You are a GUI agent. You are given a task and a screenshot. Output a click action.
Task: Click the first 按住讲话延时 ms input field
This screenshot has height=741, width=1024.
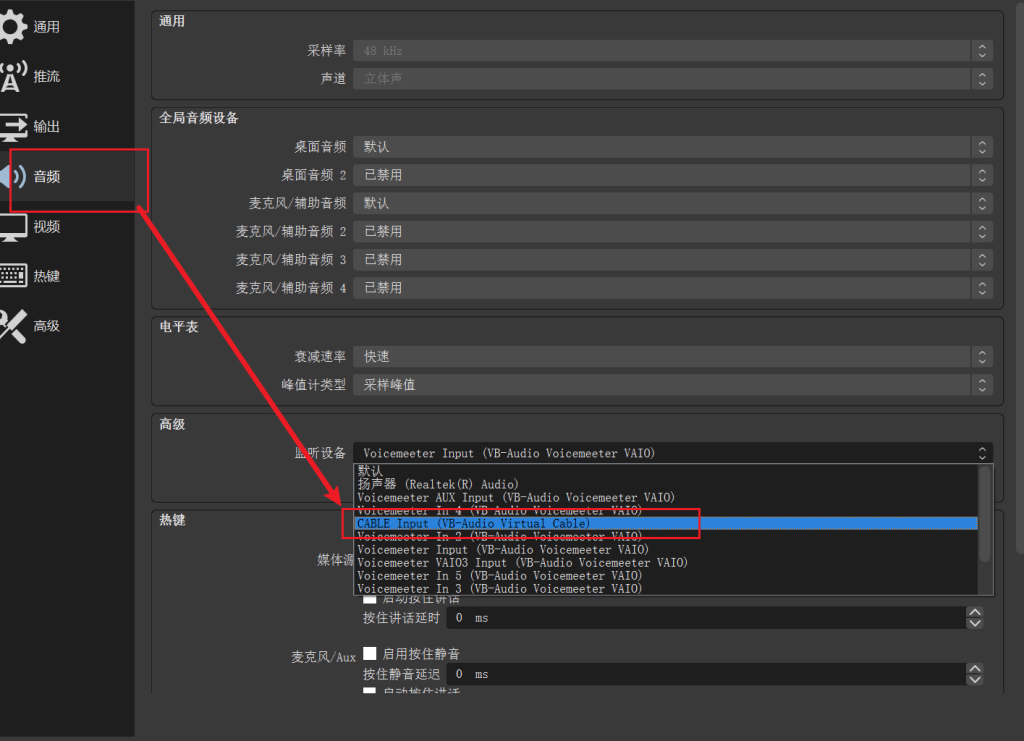pos(705,618)
